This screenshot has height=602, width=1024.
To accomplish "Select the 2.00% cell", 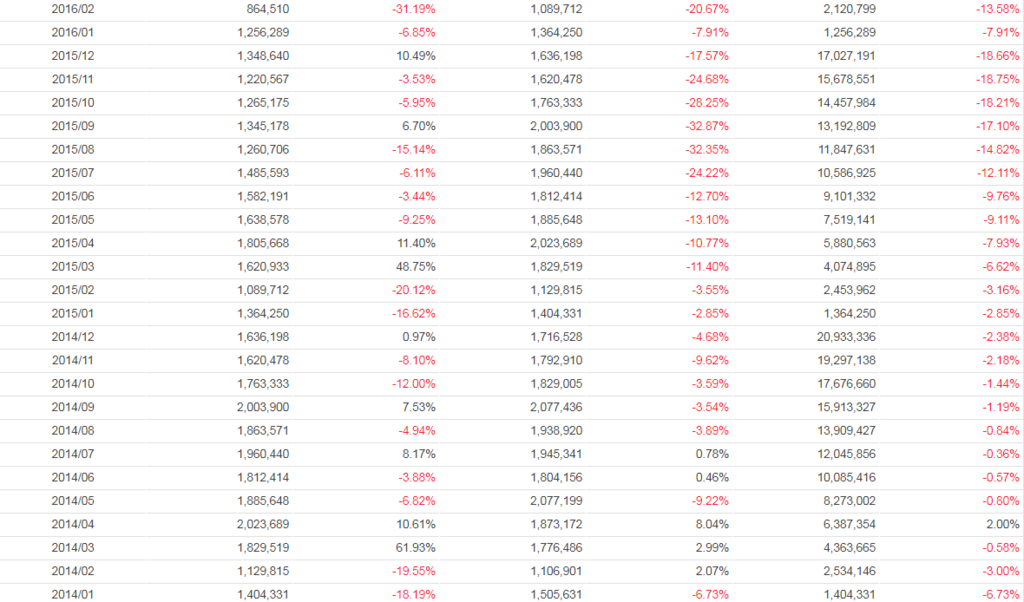I will pos(1003,523).
